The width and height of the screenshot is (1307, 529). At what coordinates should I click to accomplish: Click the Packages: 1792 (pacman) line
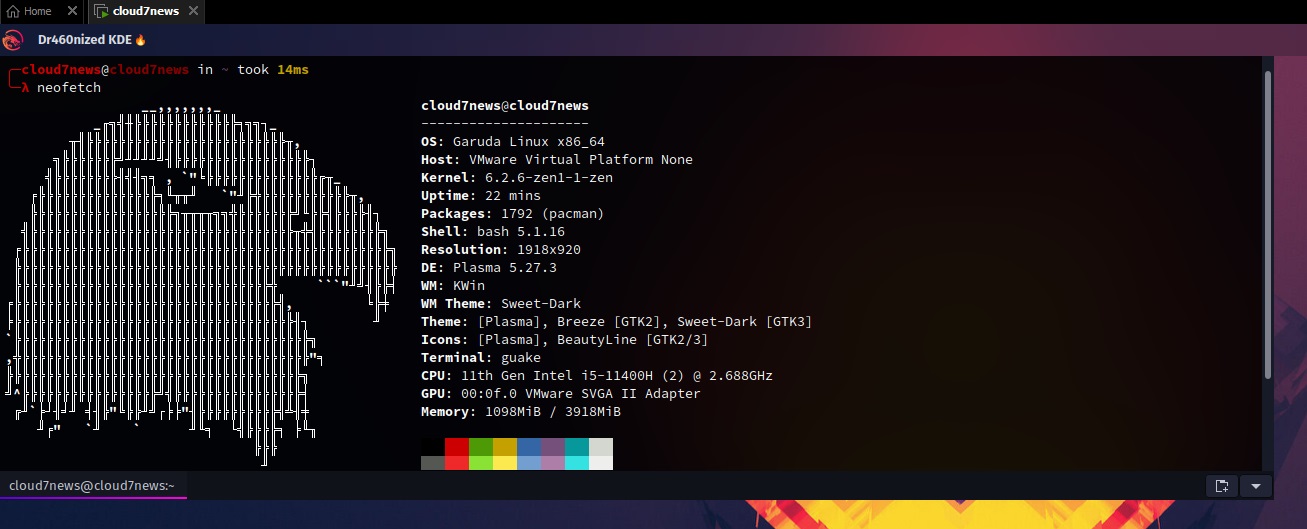[513, 214]
